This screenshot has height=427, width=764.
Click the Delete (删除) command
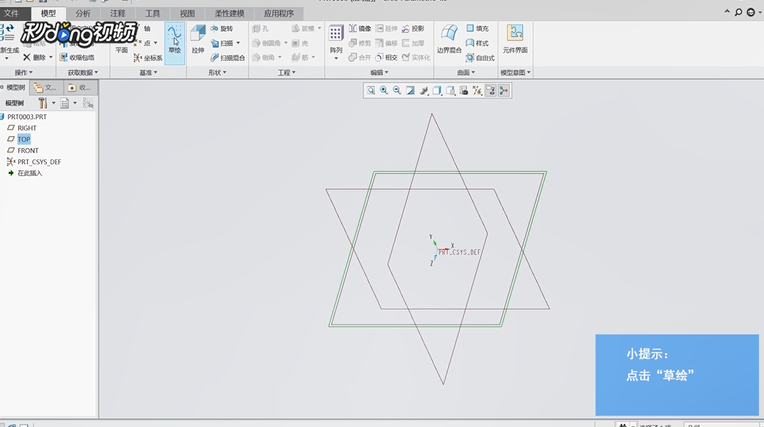click(x=34, y=58)
